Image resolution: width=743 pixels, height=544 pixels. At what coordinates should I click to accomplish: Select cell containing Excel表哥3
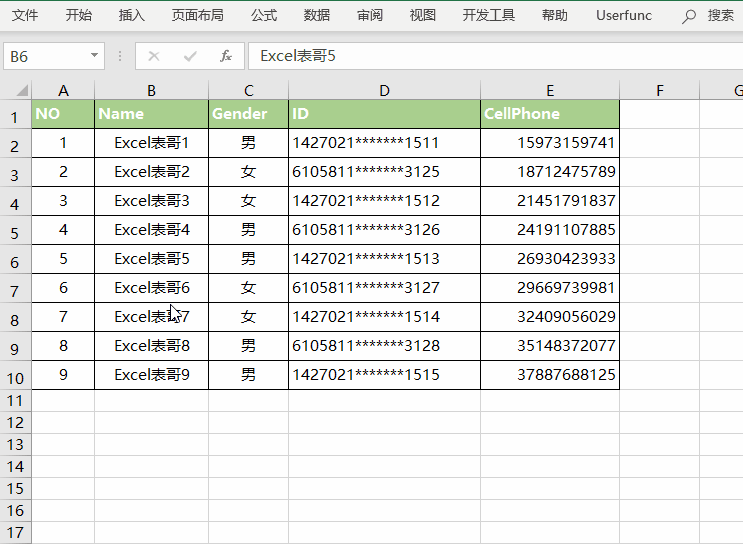coord(152,201)
